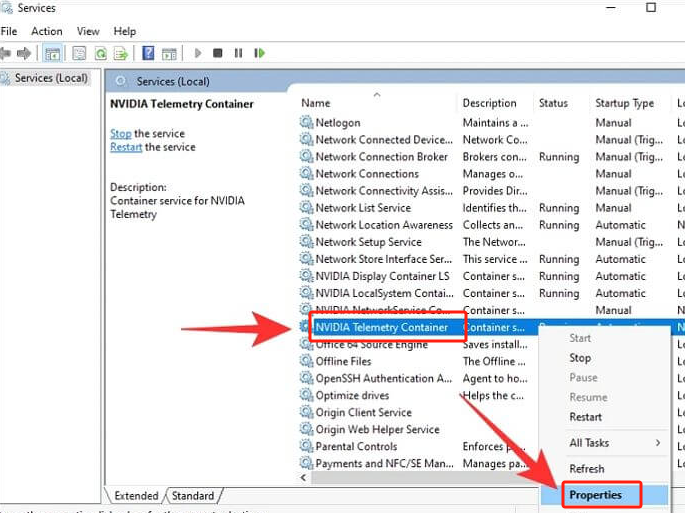Click the Start Service play icon
The image size is (685, 513).
tap(198, 53)
